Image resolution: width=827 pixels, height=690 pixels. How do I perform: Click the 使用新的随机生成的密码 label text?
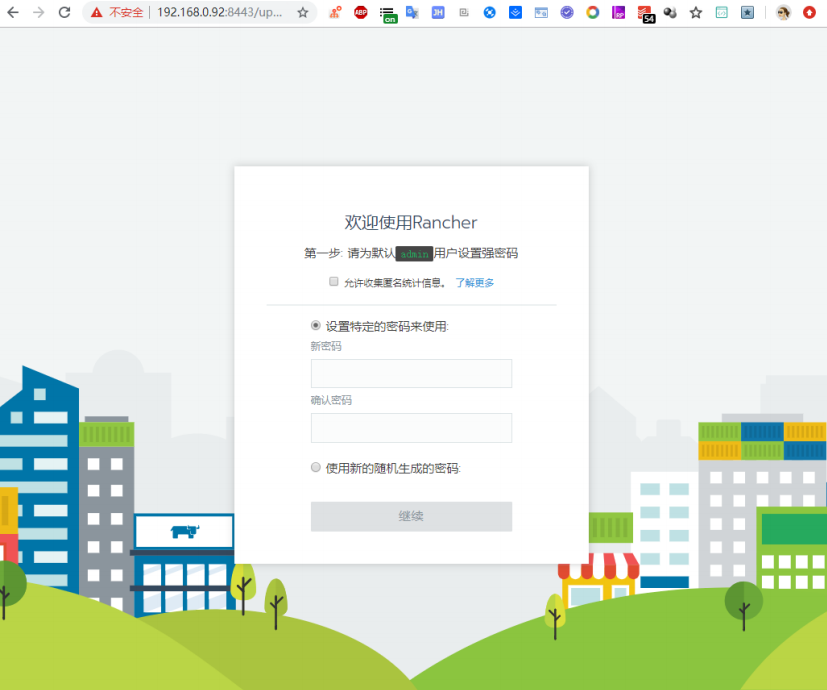point(393,468)
